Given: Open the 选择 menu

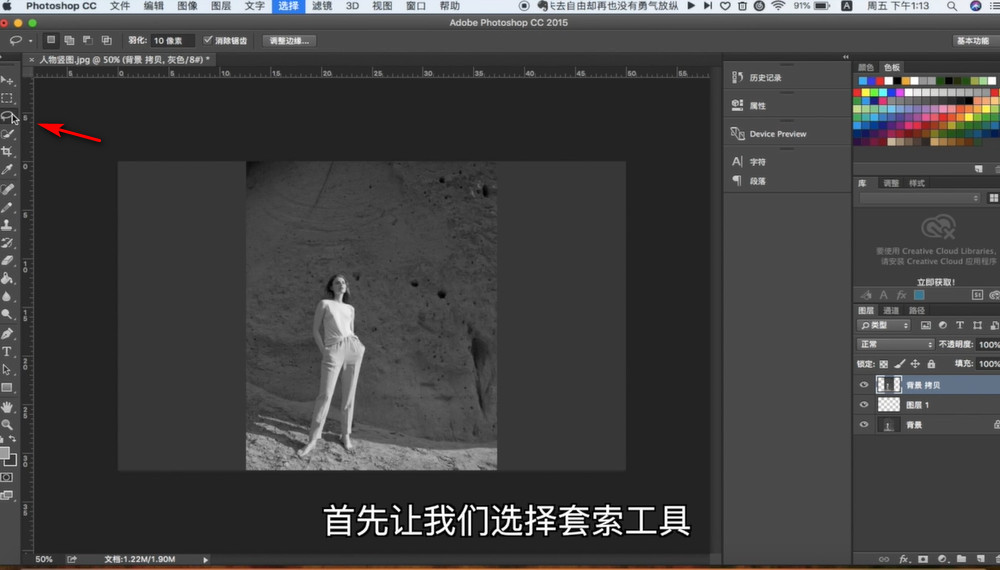Looking at the screenshot, I should [288, 6].
